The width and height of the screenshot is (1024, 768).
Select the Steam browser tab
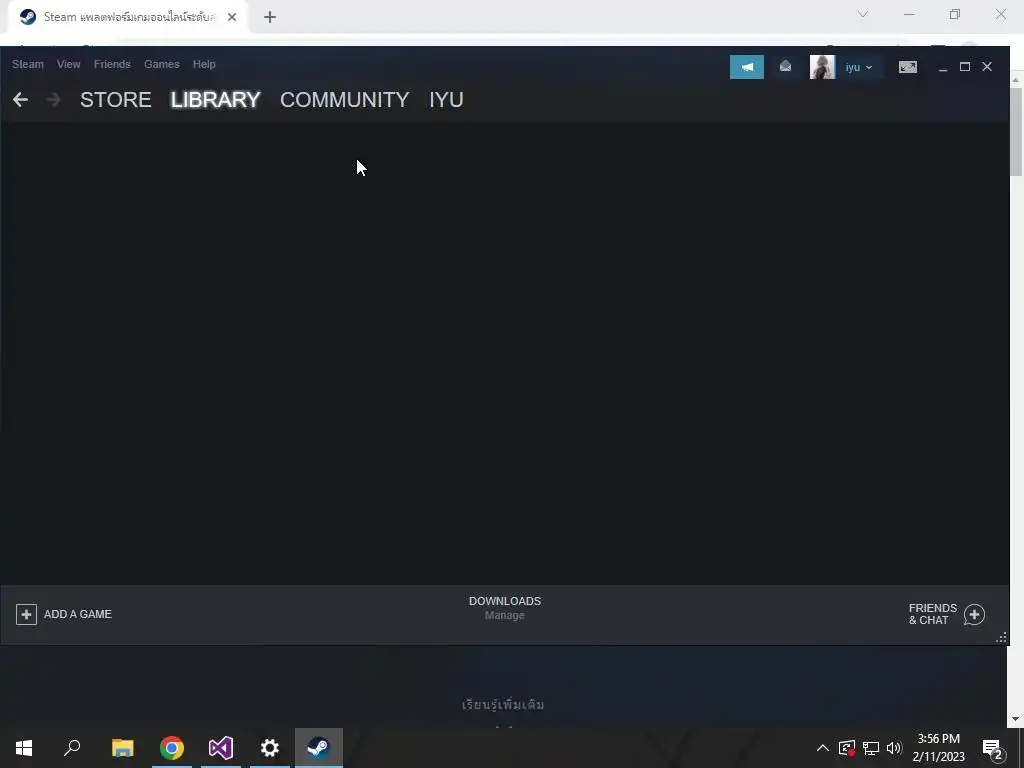coord(128,17)
